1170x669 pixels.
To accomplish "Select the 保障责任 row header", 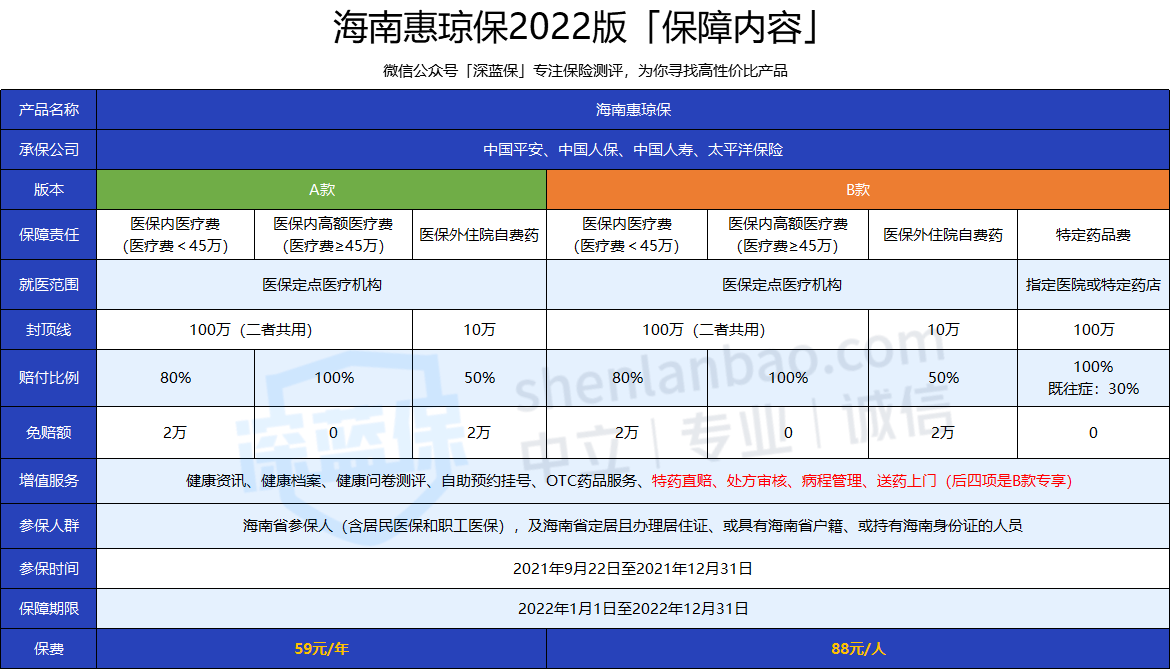I will 49,234.
